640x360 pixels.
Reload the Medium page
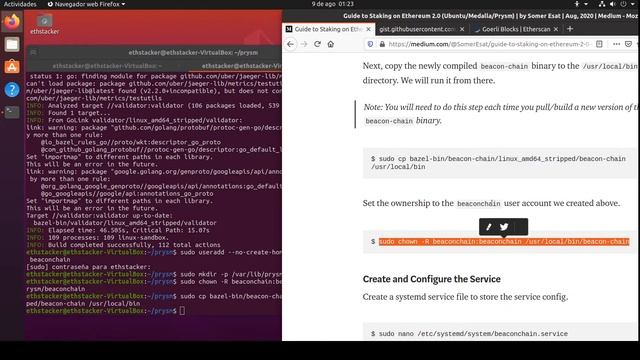tap(317, 44)
